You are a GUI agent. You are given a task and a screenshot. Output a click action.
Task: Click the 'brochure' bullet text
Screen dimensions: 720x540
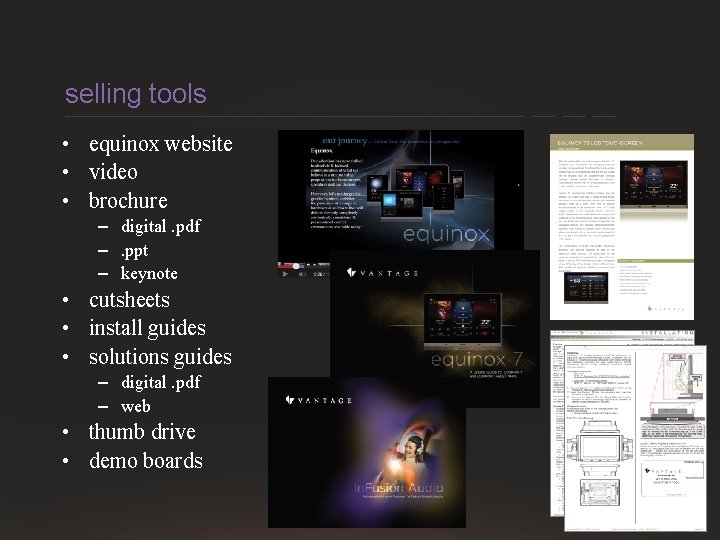pyautogui.click(x=128, y=201)
